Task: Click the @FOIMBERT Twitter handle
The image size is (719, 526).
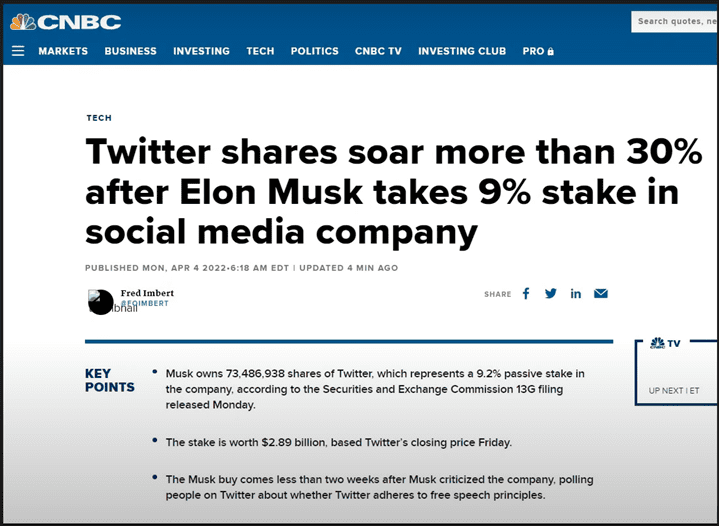Action: (x=146, y=303)
